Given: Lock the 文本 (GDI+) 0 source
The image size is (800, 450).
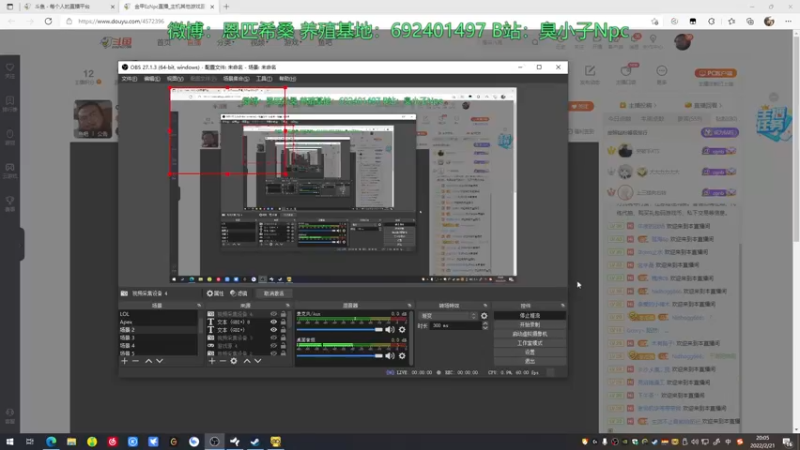Looking at the screenshot, I should (283, 322).
